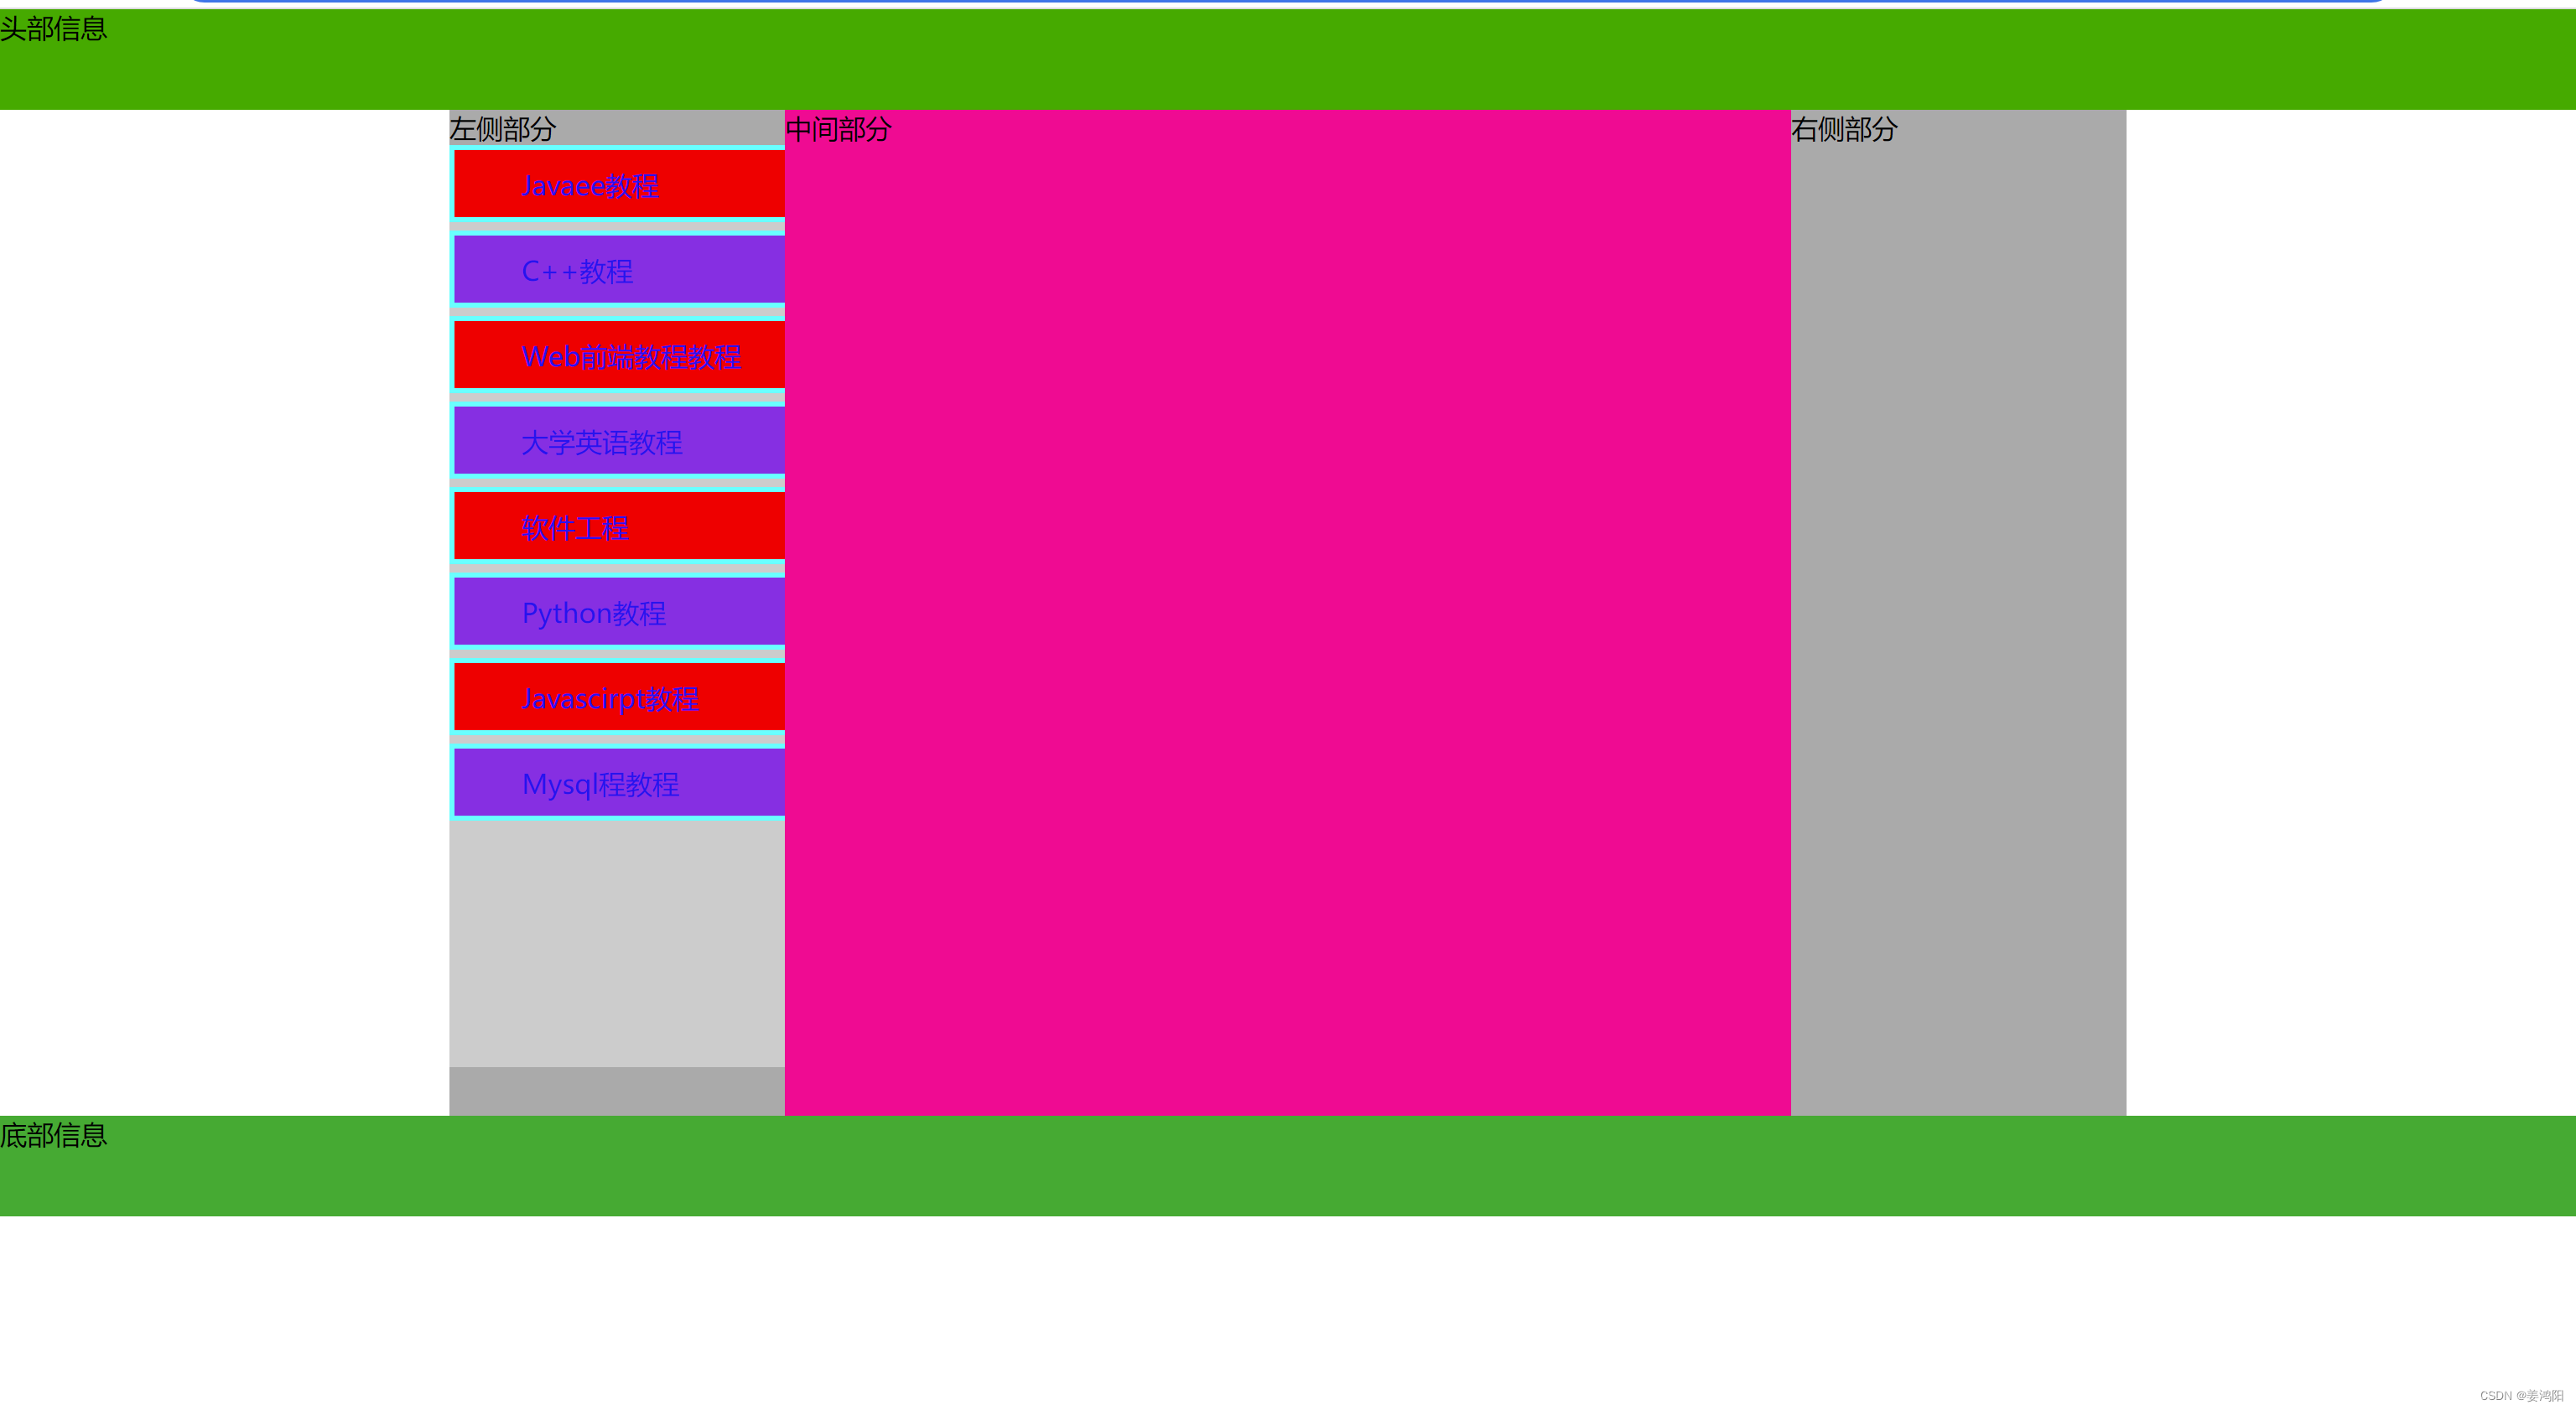Select the 大学英语教程 menu item
This screenshot has width=2576, height=1410.
tap(601, 442)
